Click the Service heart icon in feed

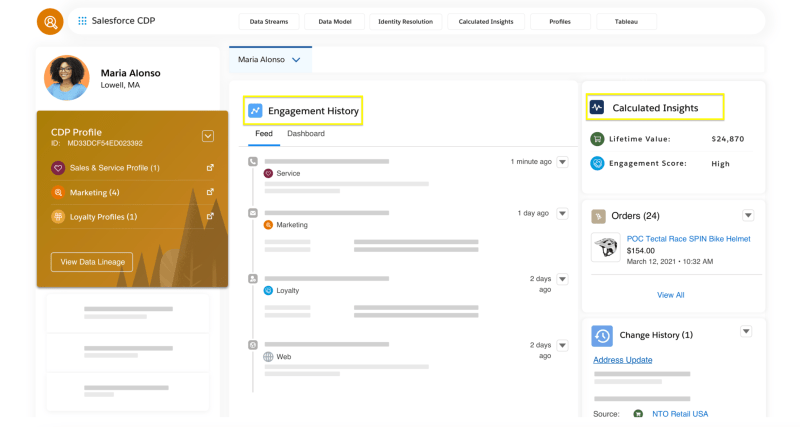tap(268, 173)
